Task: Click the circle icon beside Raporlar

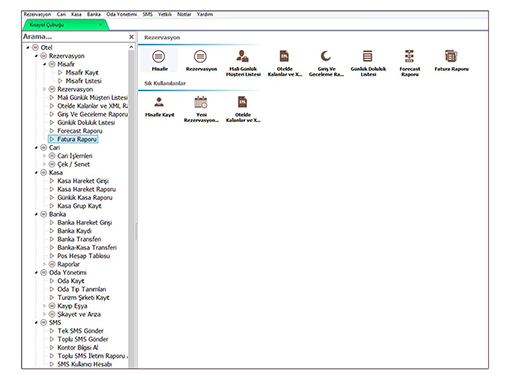Action: pos(52,264)
